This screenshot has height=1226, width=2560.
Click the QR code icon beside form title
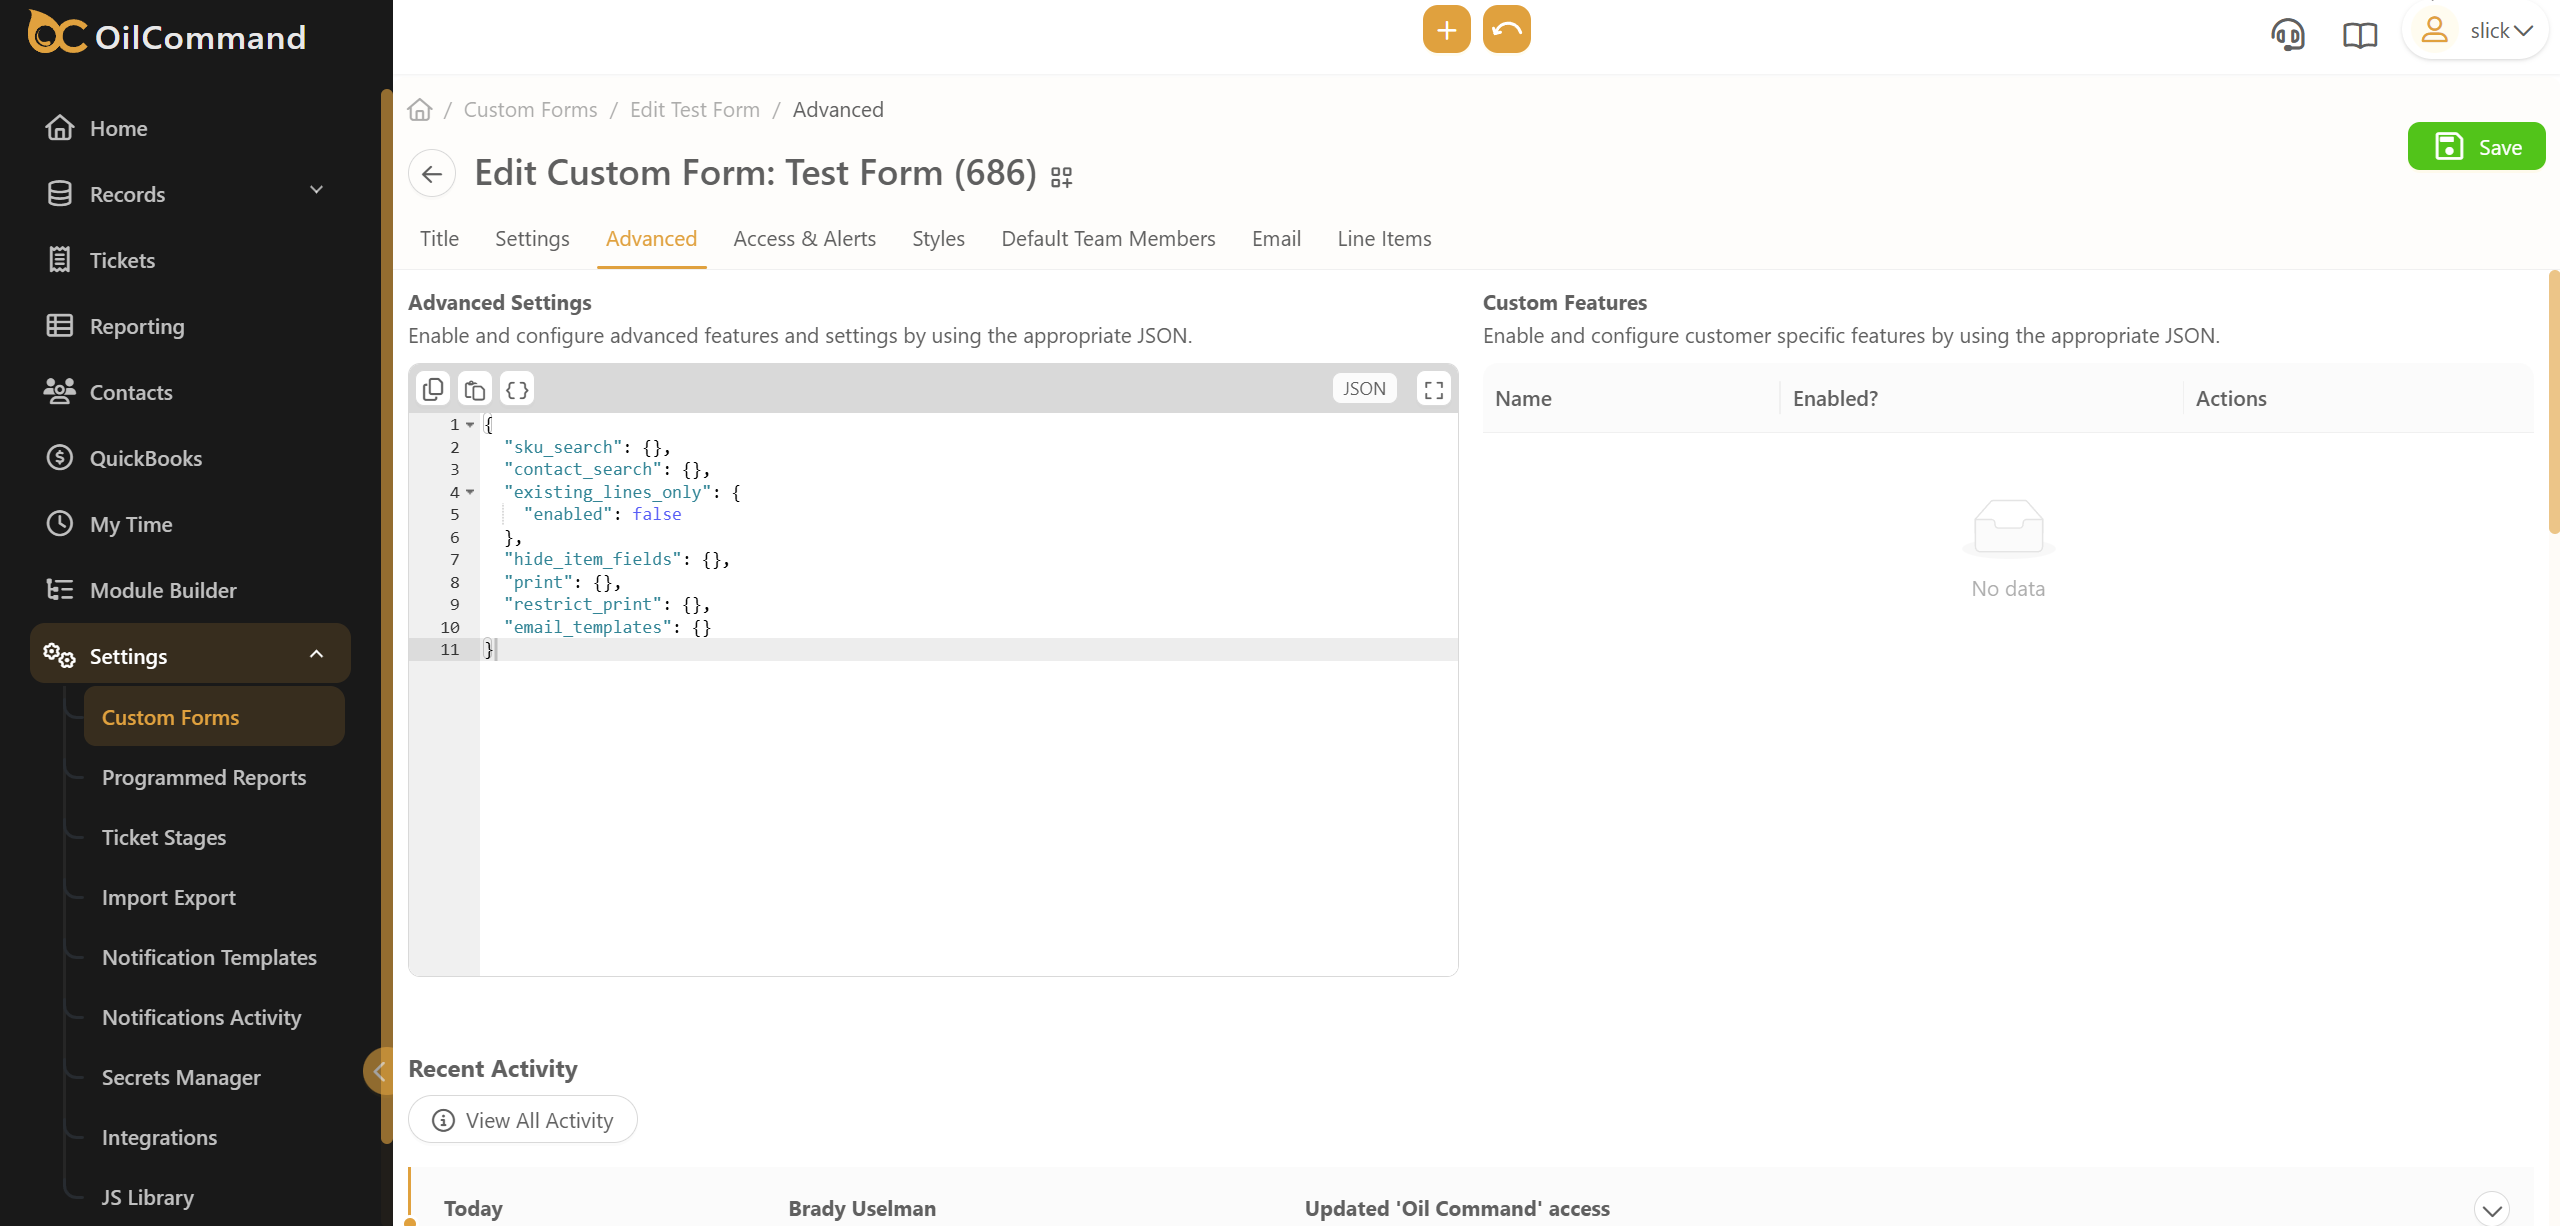pyautogui.click(x=1061, y=178)
